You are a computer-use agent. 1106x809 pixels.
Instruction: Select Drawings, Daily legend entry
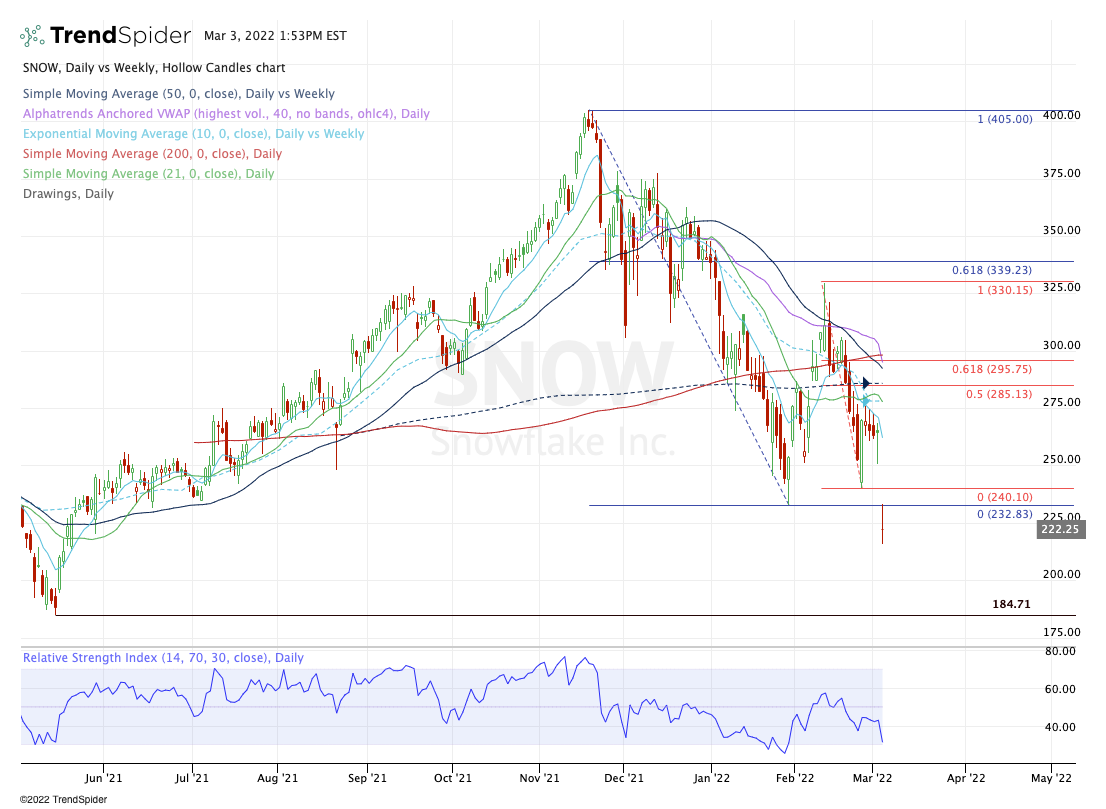[68, 193]
